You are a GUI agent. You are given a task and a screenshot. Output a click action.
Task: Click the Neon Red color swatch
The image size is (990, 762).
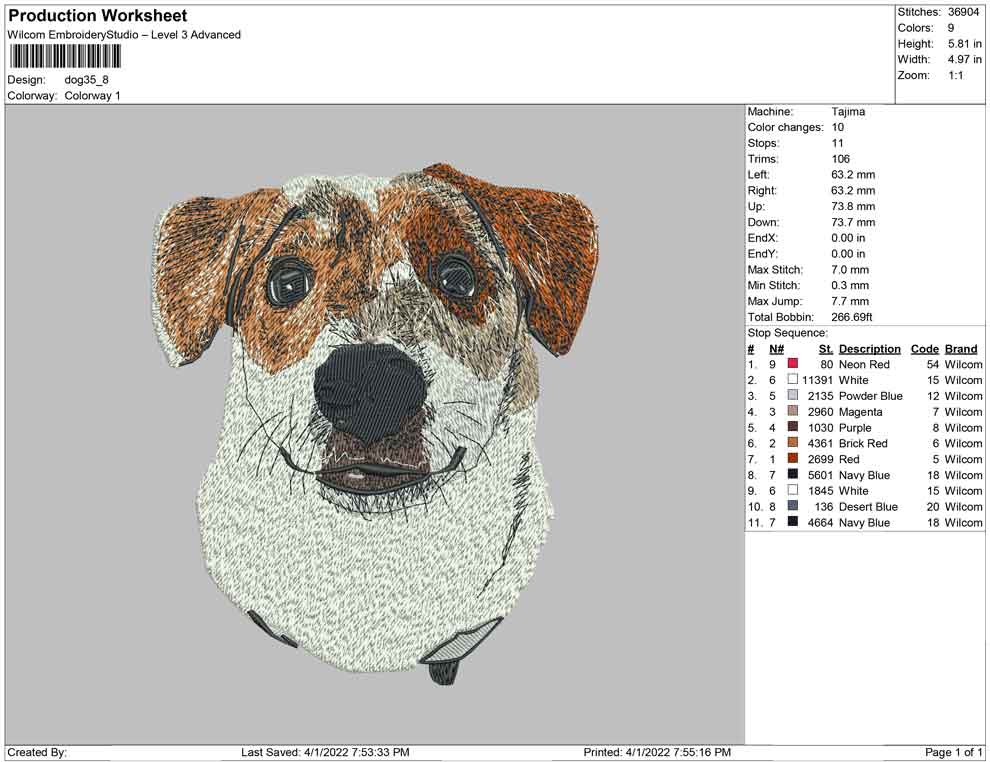click(793, 365)
